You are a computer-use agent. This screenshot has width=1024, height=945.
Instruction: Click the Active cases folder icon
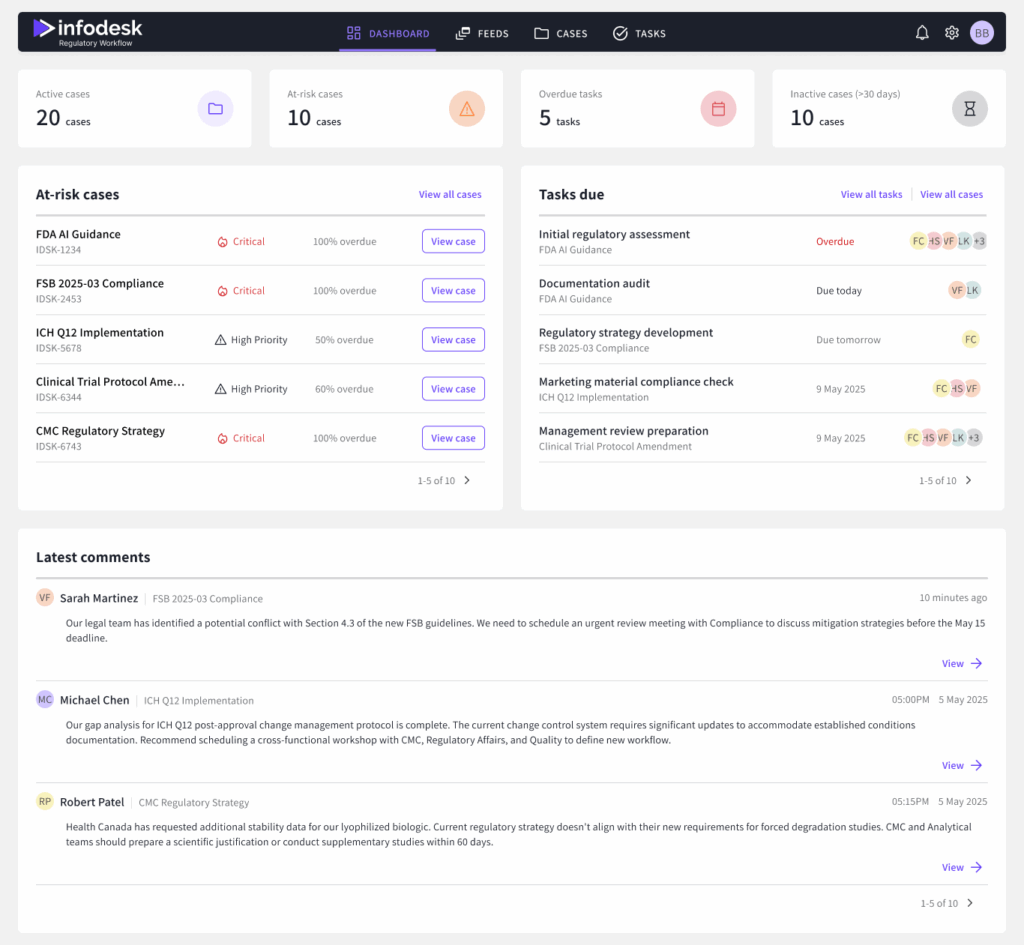pyautogui.click(x=215, y=108)
